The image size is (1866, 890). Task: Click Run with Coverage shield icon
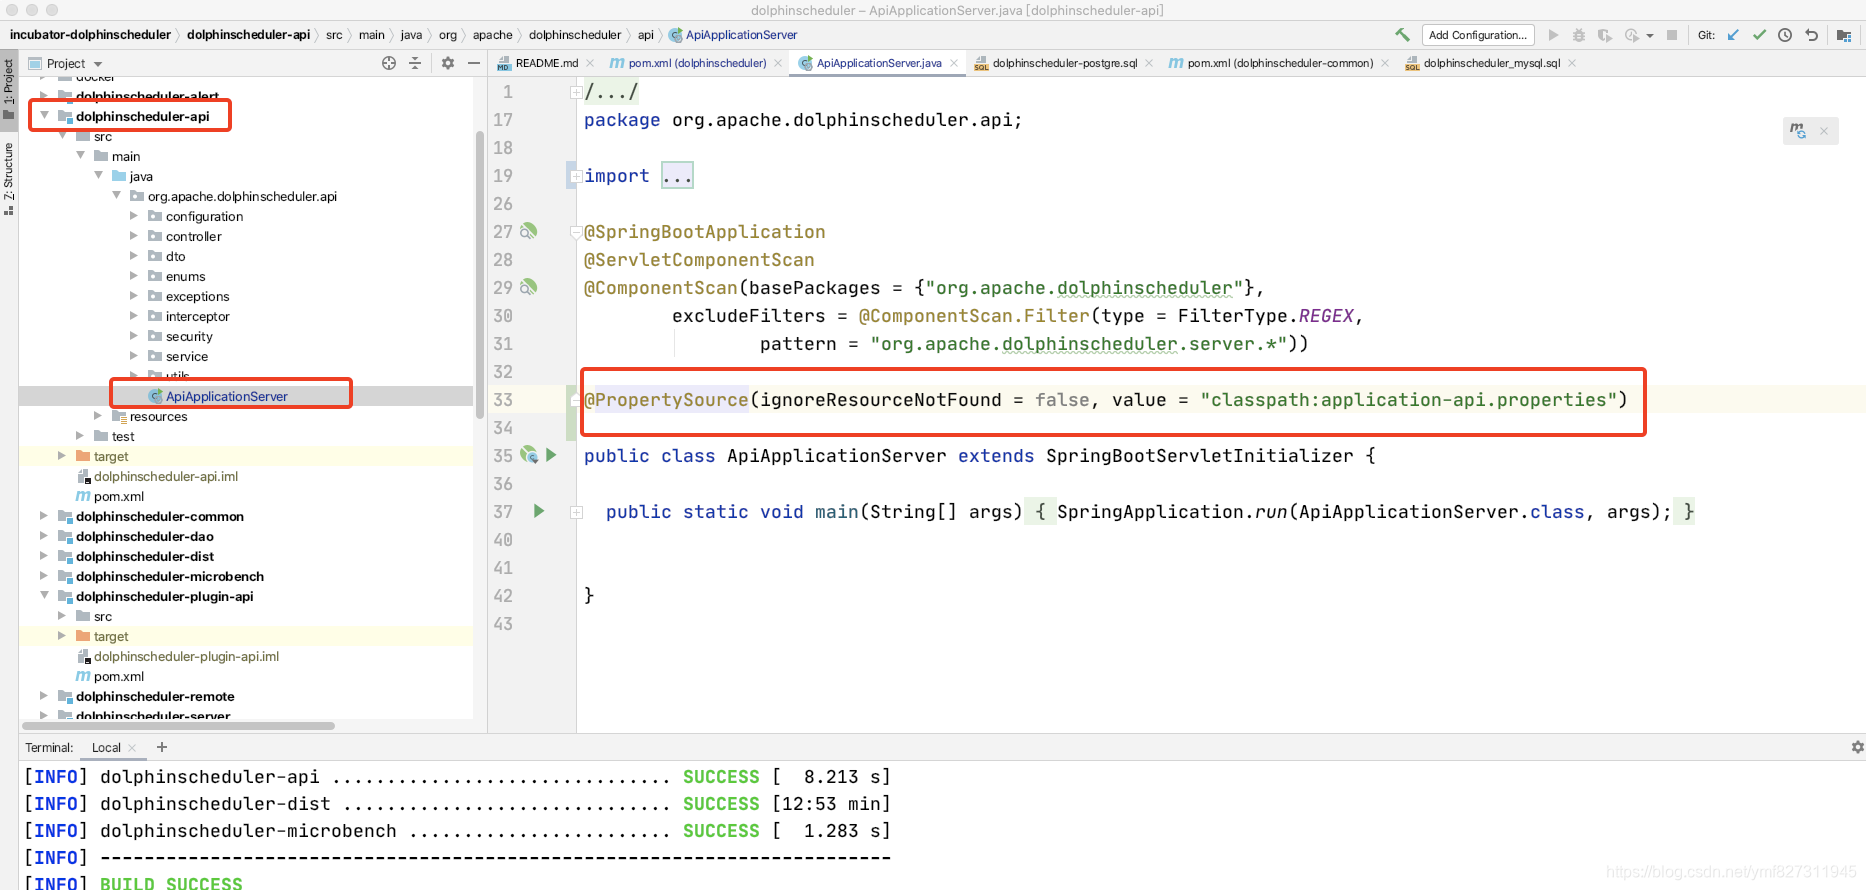click(1605, 35)
